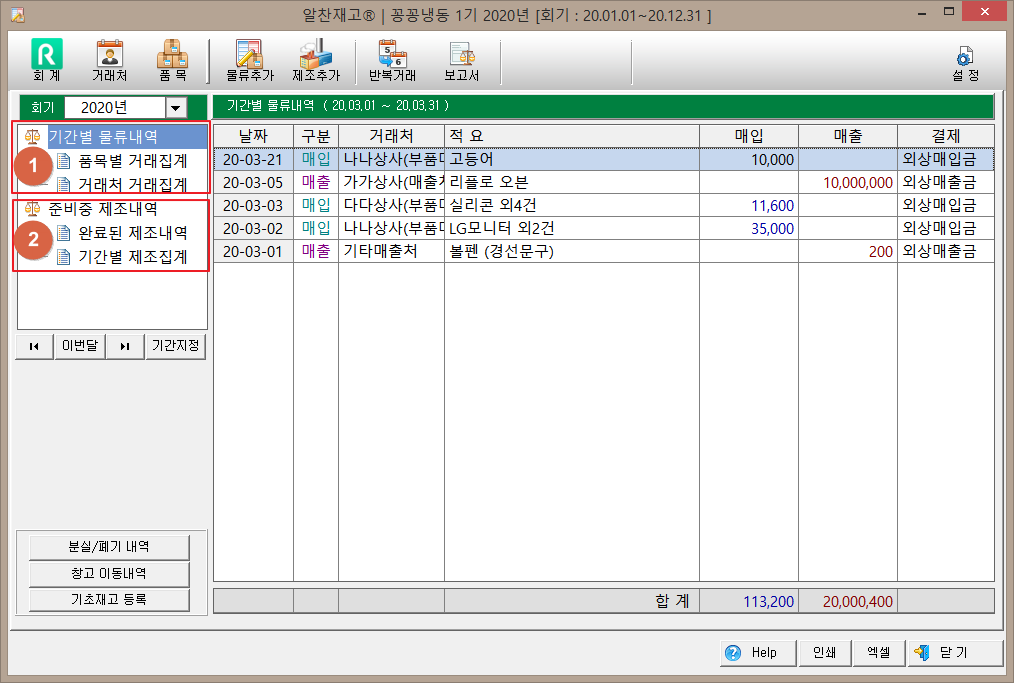Select the 실리콘 외4건 entry
Viewport: 1014px width, 683px height.
coord(493,206)
